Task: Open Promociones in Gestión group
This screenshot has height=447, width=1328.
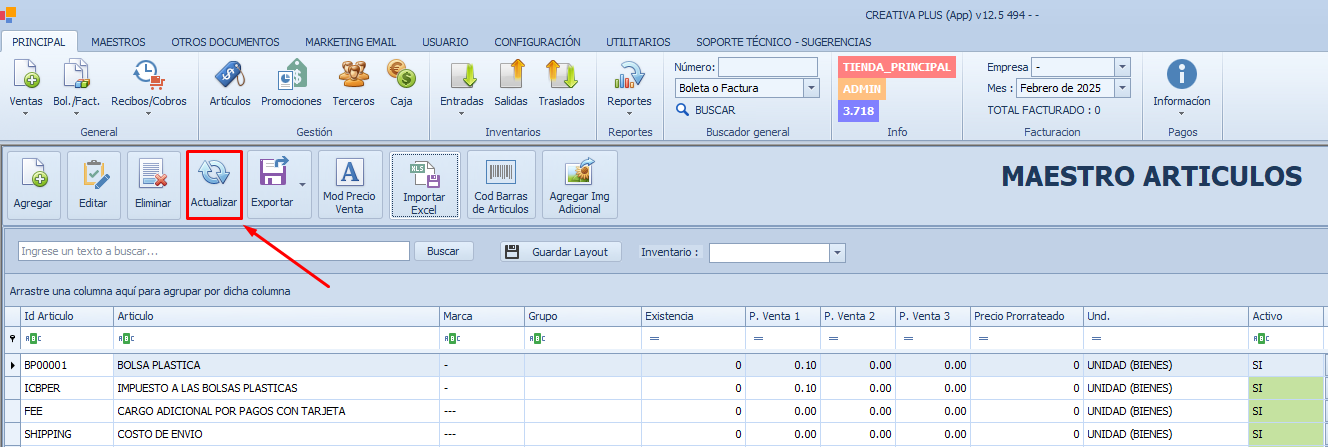Action: (x=291, y=83)
